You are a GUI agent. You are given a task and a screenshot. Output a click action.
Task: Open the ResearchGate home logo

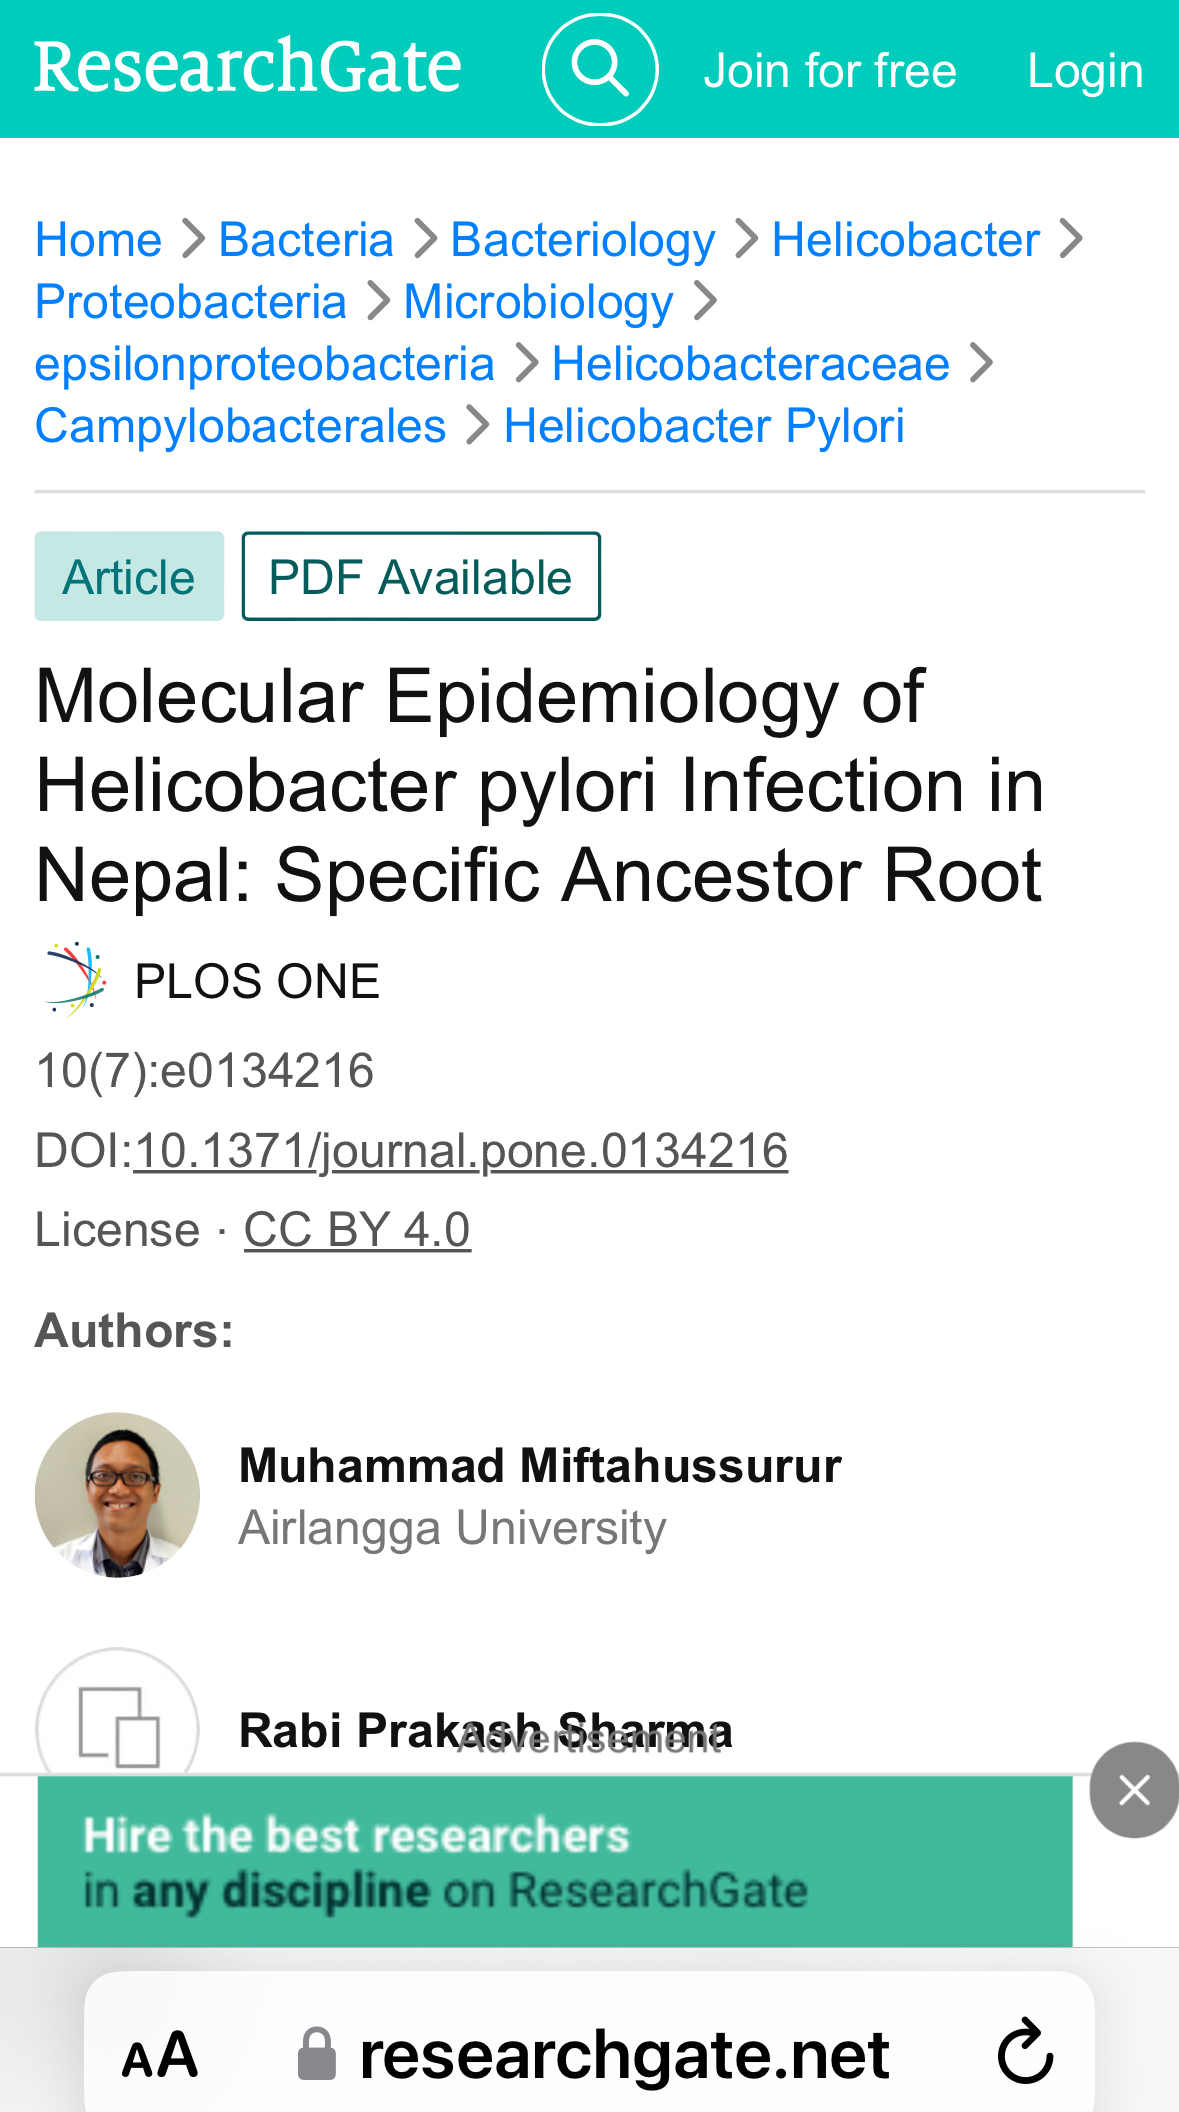point(248,68)
